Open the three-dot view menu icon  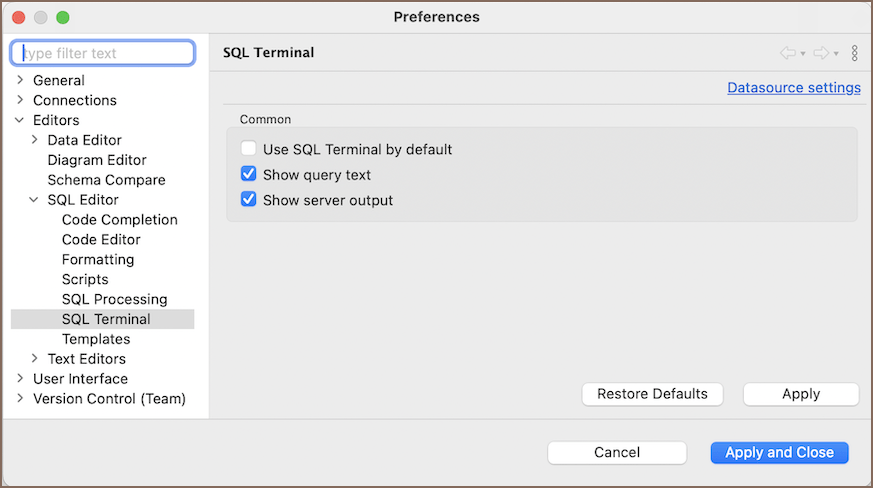(x=854, y=53)
